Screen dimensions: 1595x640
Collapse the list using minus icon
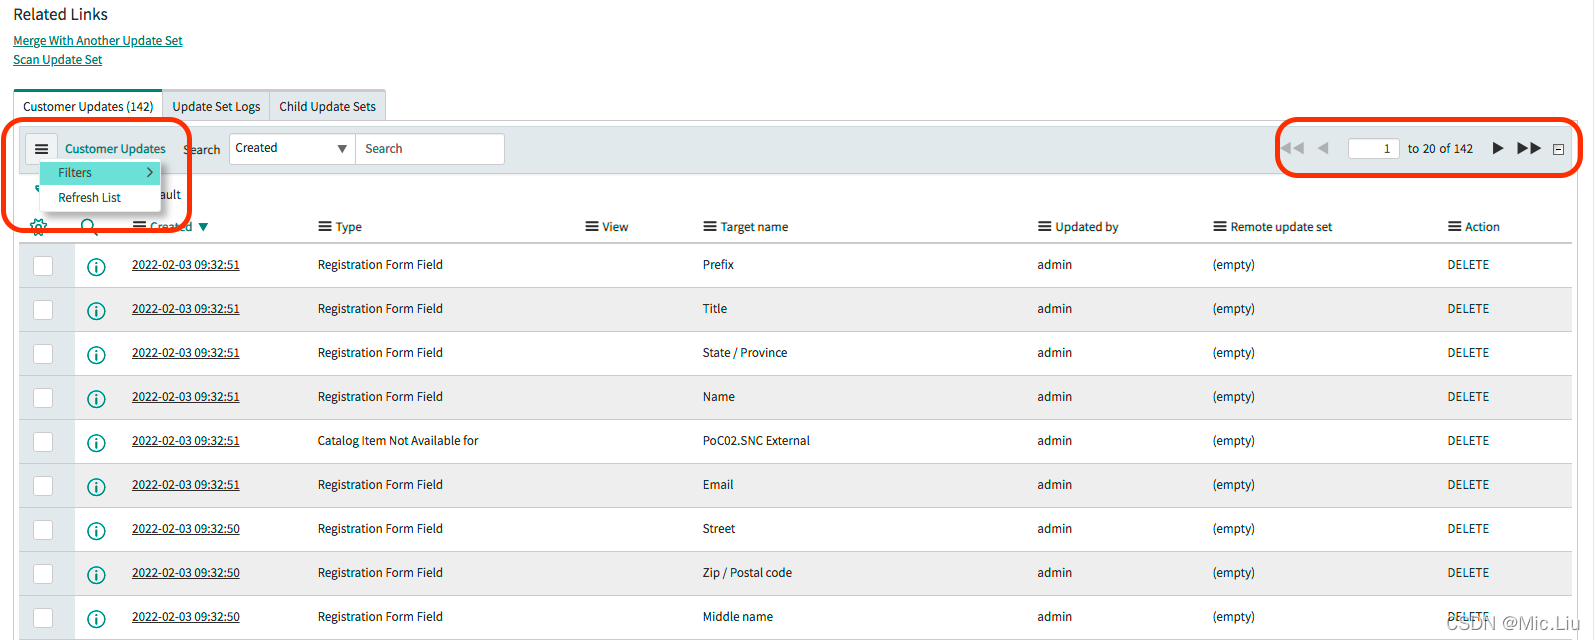(x=1558, y=149)
